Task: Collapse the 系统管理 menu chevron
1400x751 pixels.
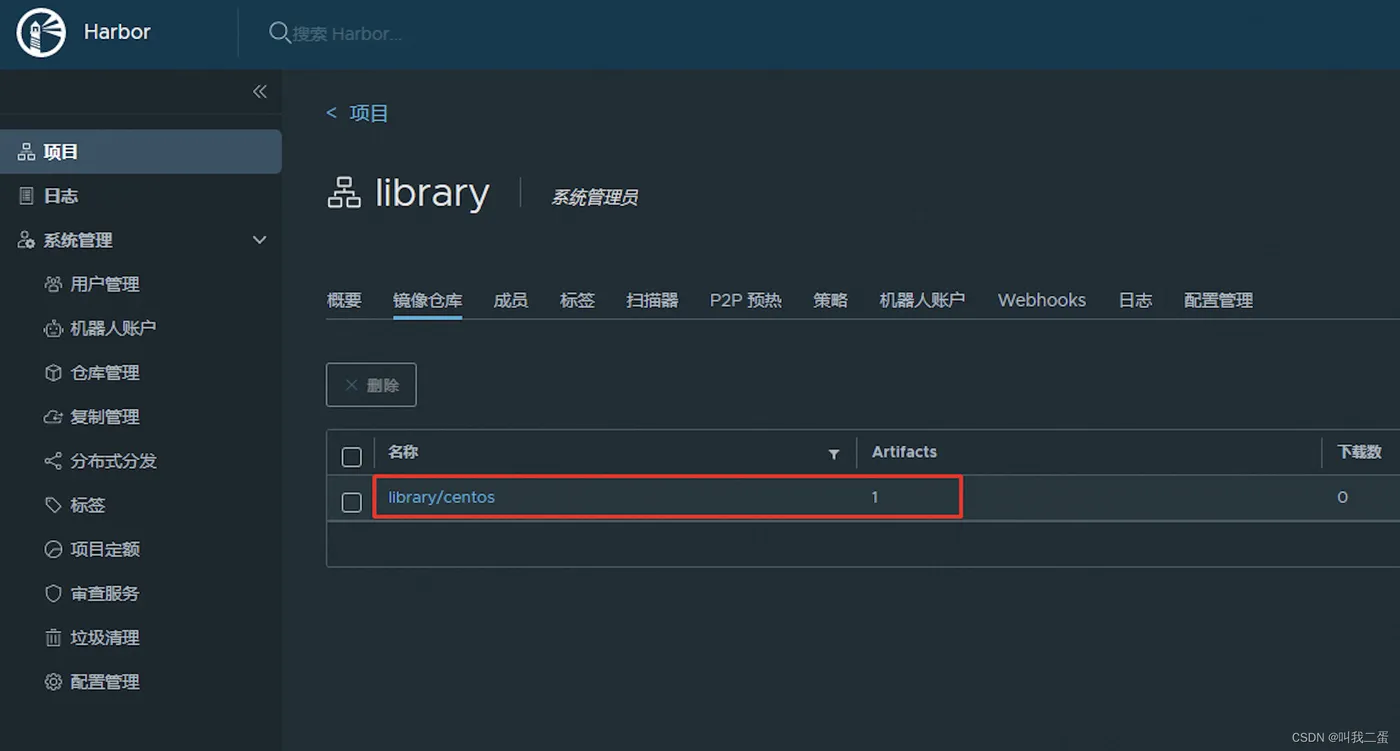Action: (260, 240)
